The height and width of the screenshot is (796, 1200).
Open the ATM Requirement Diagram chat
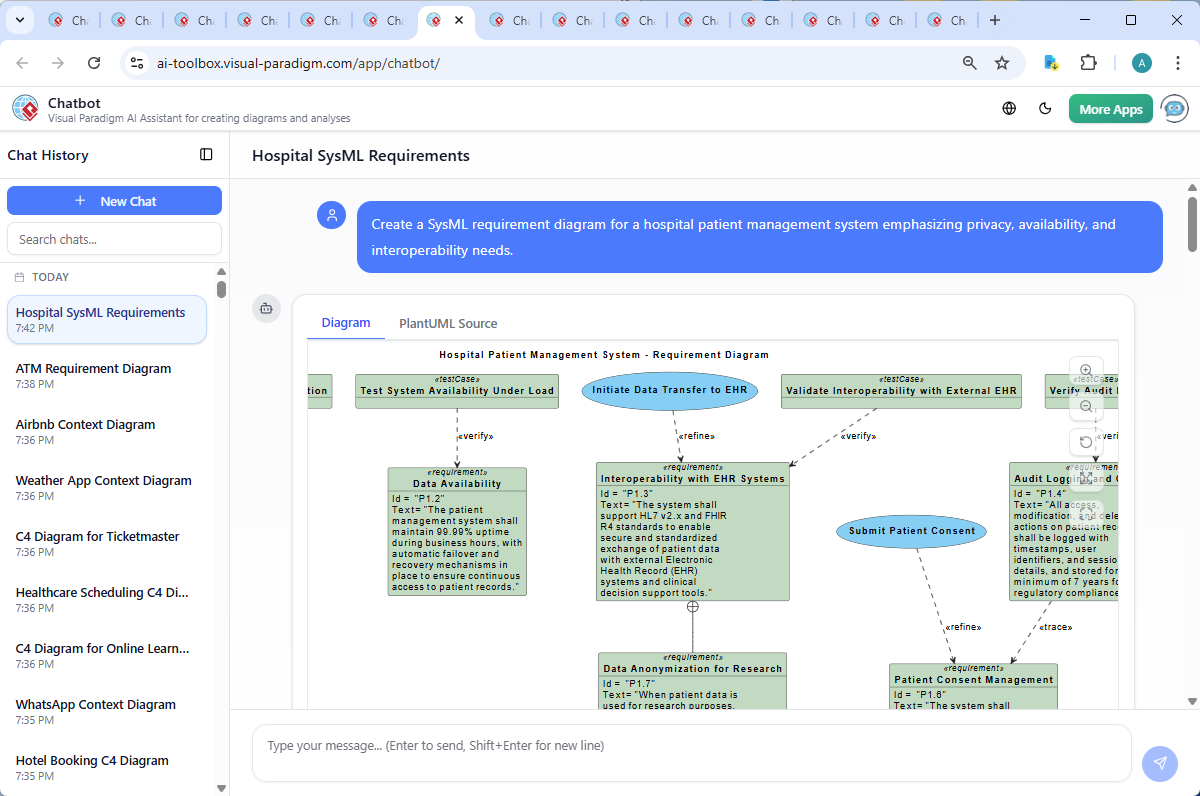coord(93,368)
